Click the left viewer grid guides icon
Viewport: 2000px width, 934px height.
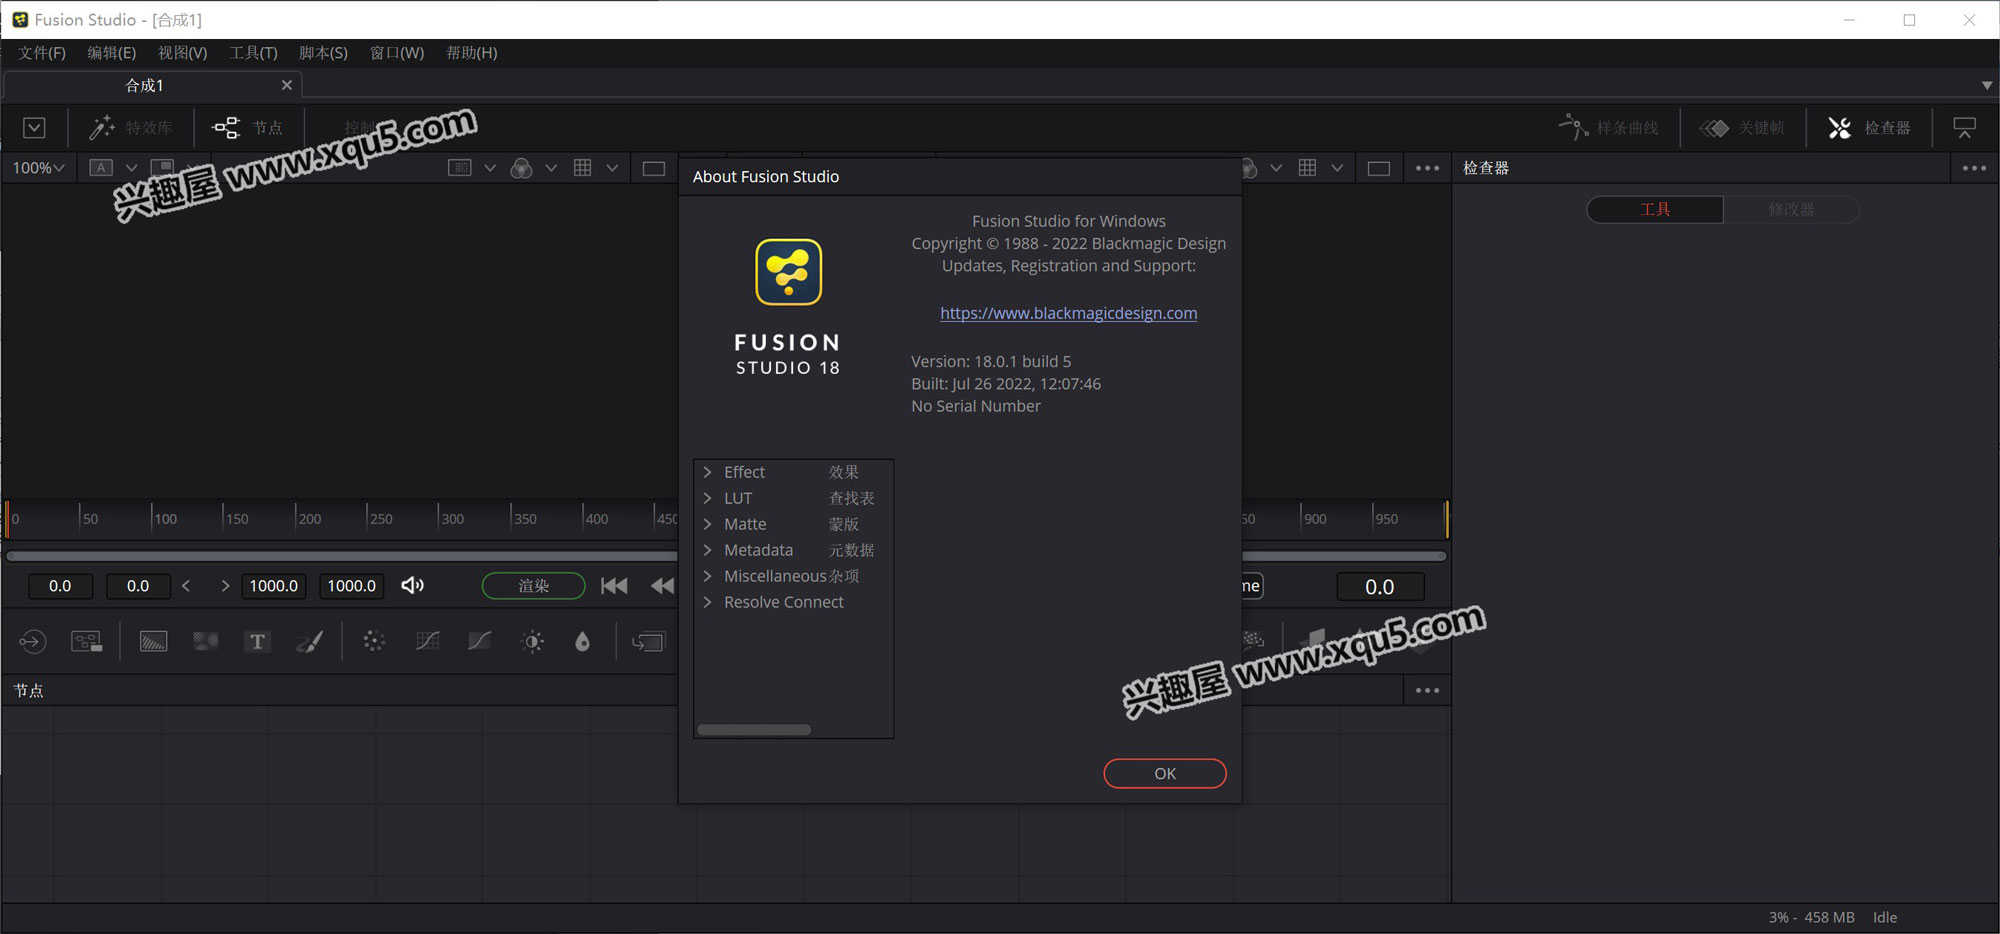583,168
